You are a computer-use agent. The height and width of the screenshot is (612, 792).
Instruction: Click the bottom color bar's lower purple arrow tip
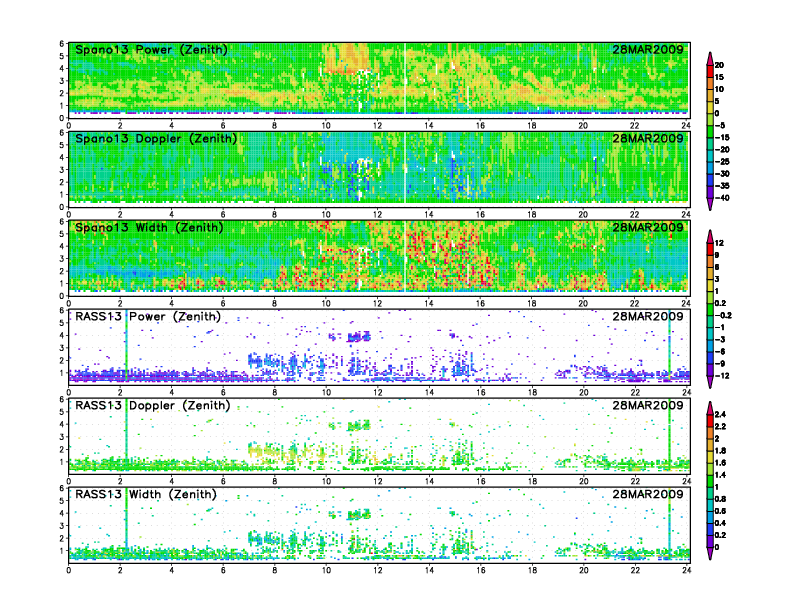(710, 553)
